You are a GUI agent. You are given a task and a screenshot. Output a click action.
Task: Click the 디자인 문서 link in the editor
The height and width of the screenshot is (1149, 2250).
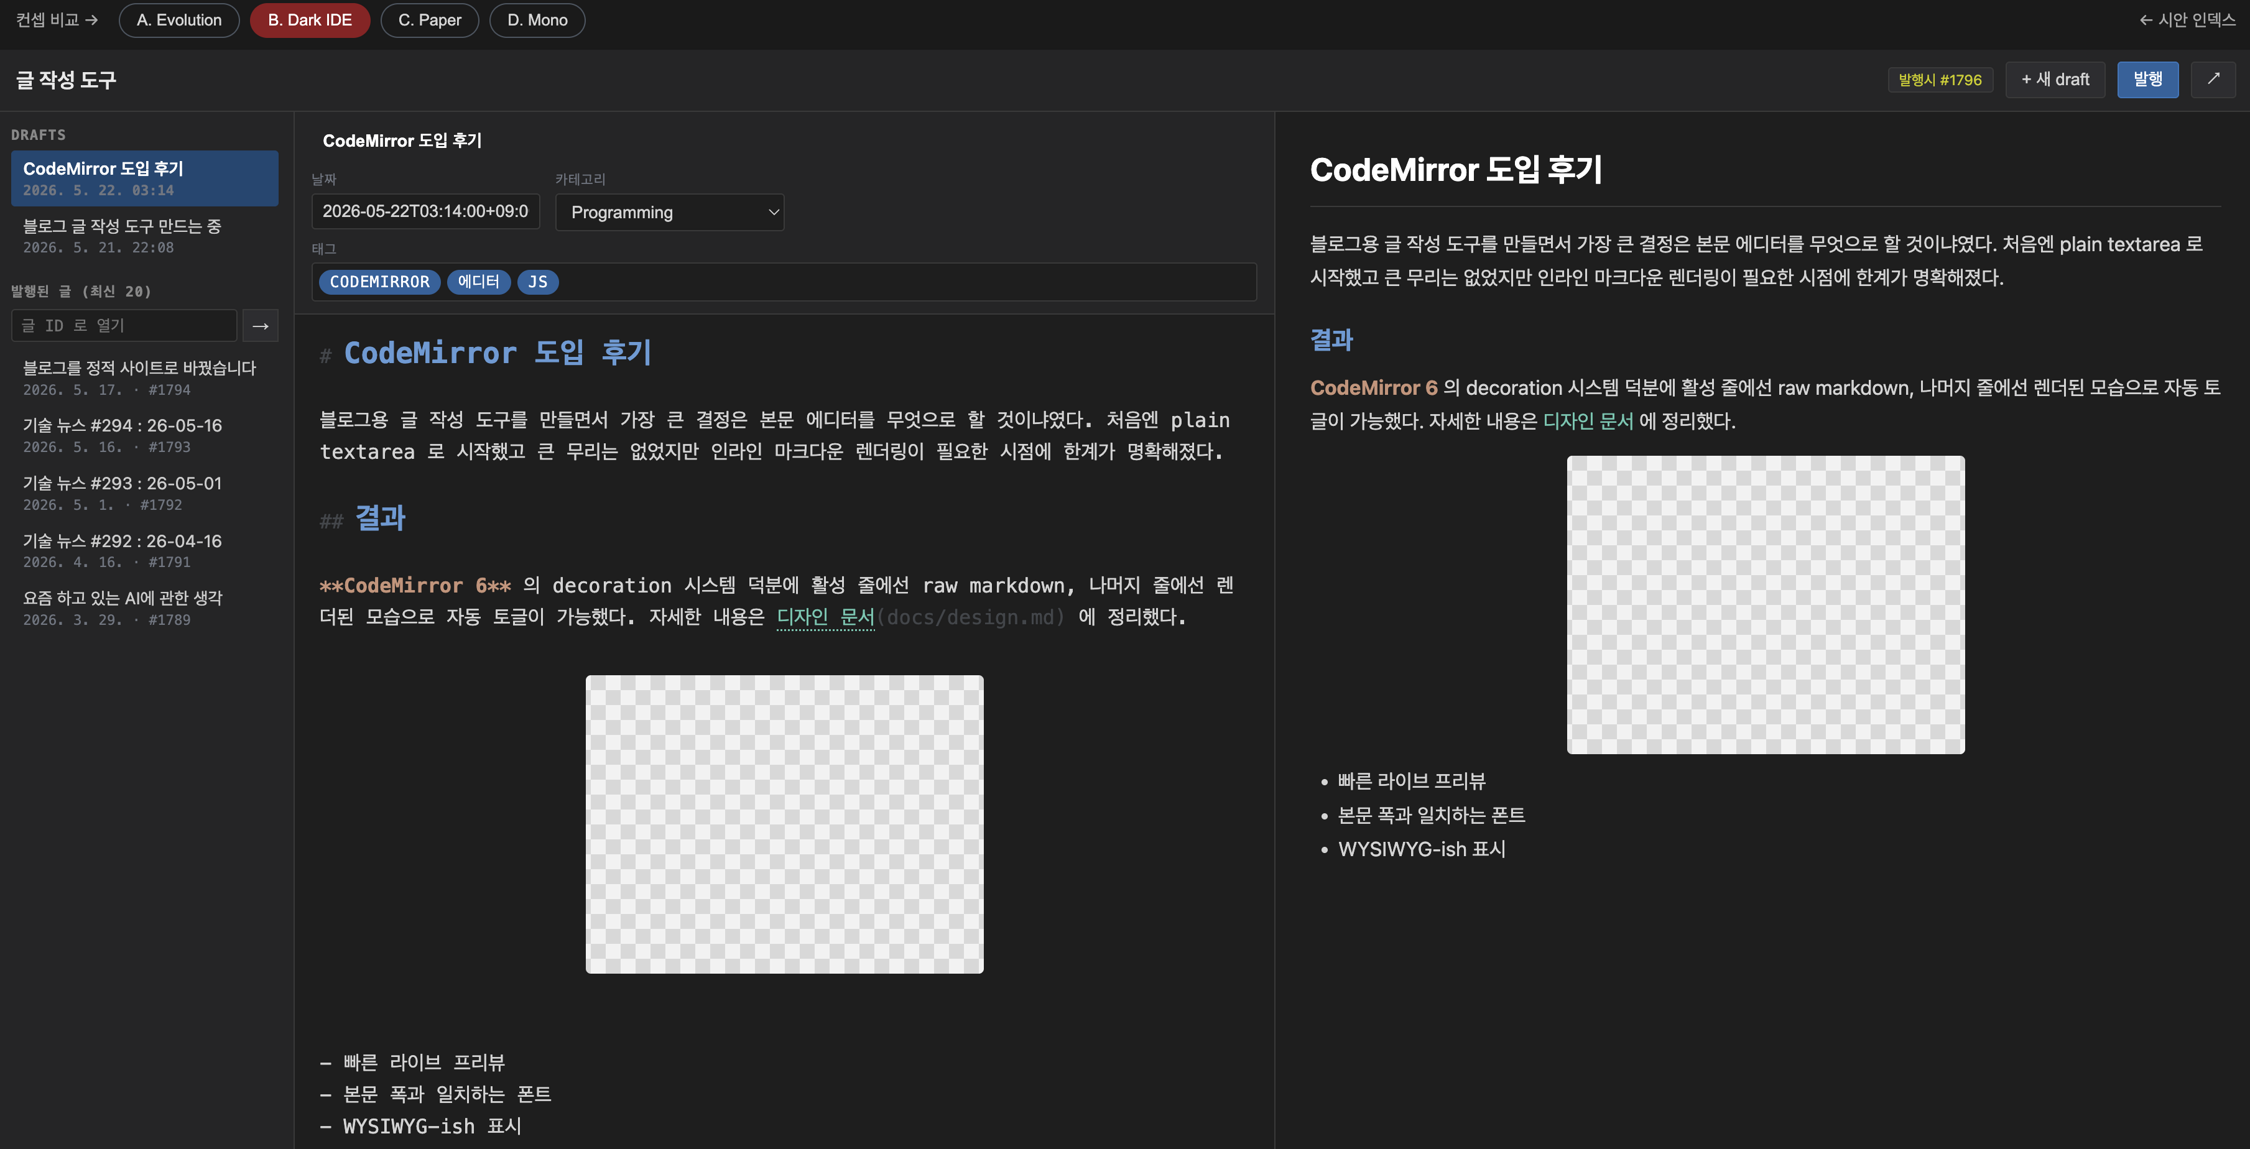[826, 617]
